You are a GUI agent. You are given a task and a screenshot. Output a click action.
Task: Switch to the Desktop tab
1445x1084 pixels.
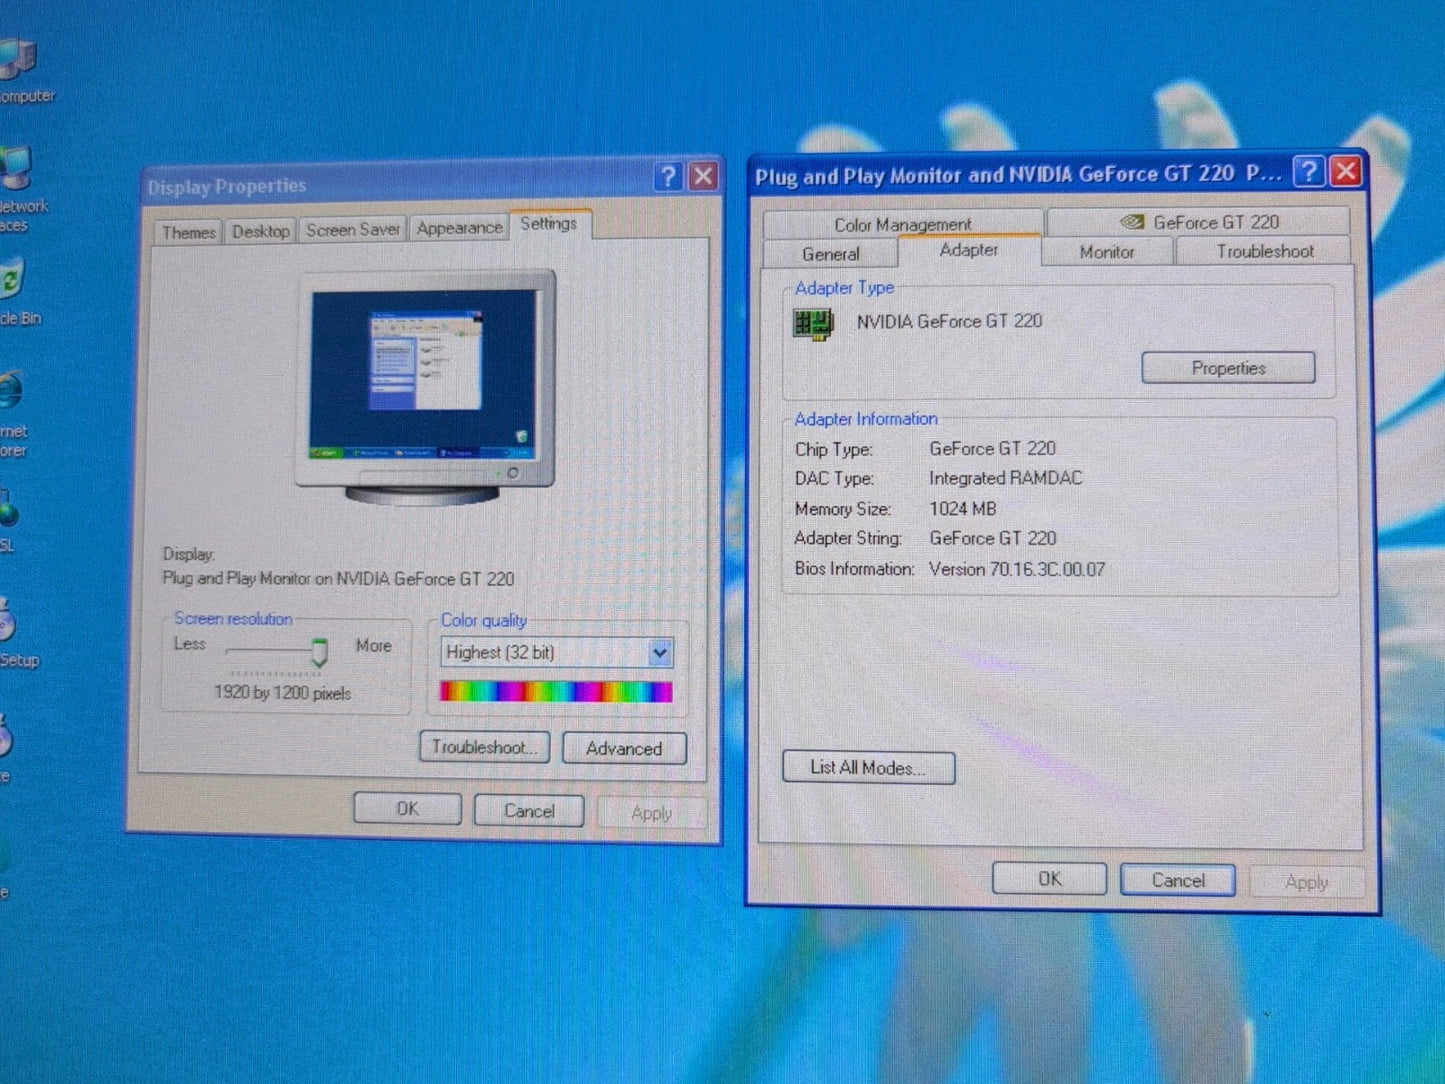coord(260,231)
